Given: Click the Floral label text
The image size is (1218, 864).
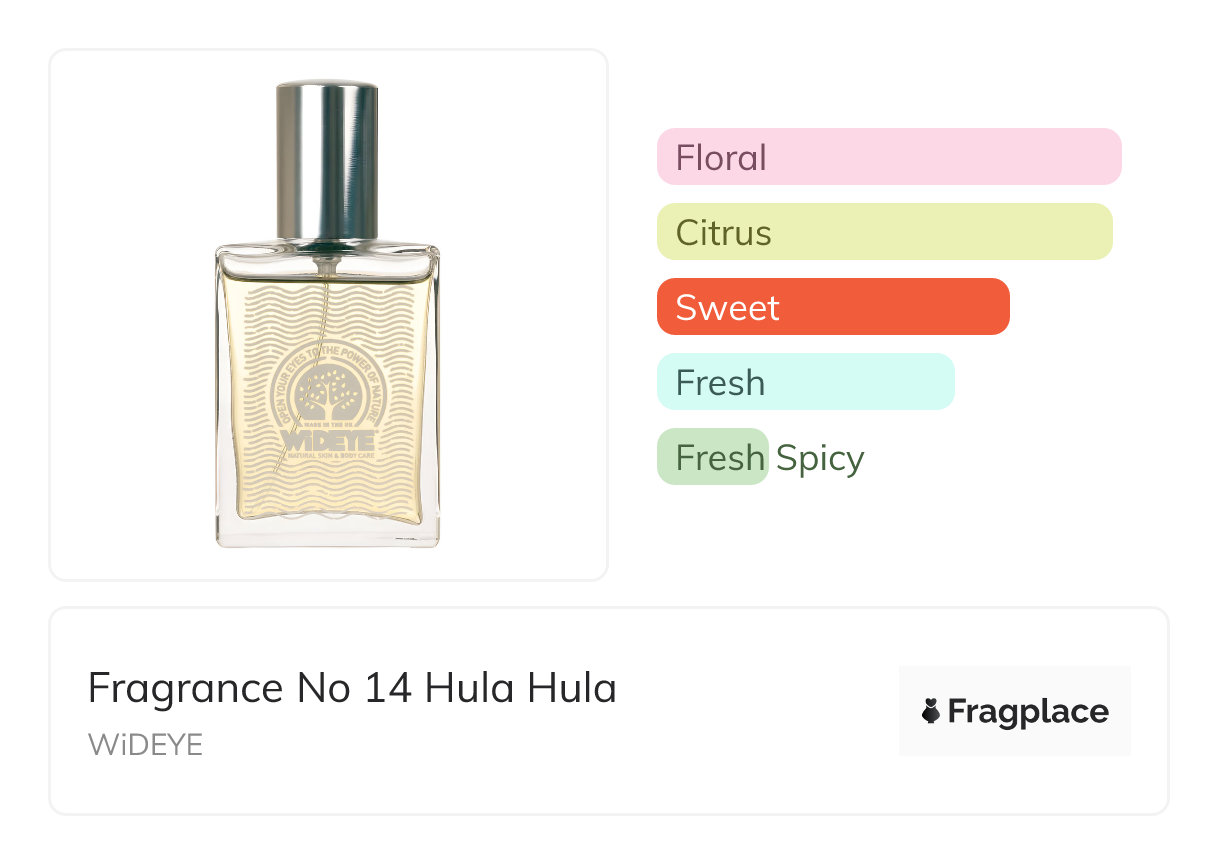Looking at the screenshot, I should pos(721,158).
